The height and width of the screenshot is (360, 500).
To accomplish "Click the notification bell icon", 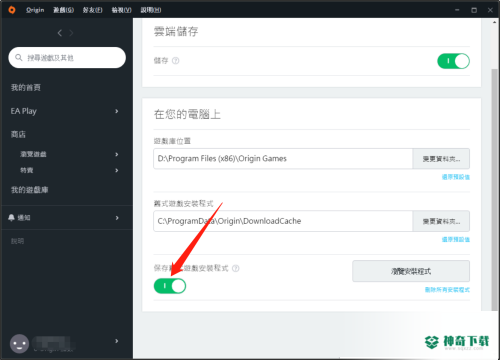I will [x=11, y=218].
